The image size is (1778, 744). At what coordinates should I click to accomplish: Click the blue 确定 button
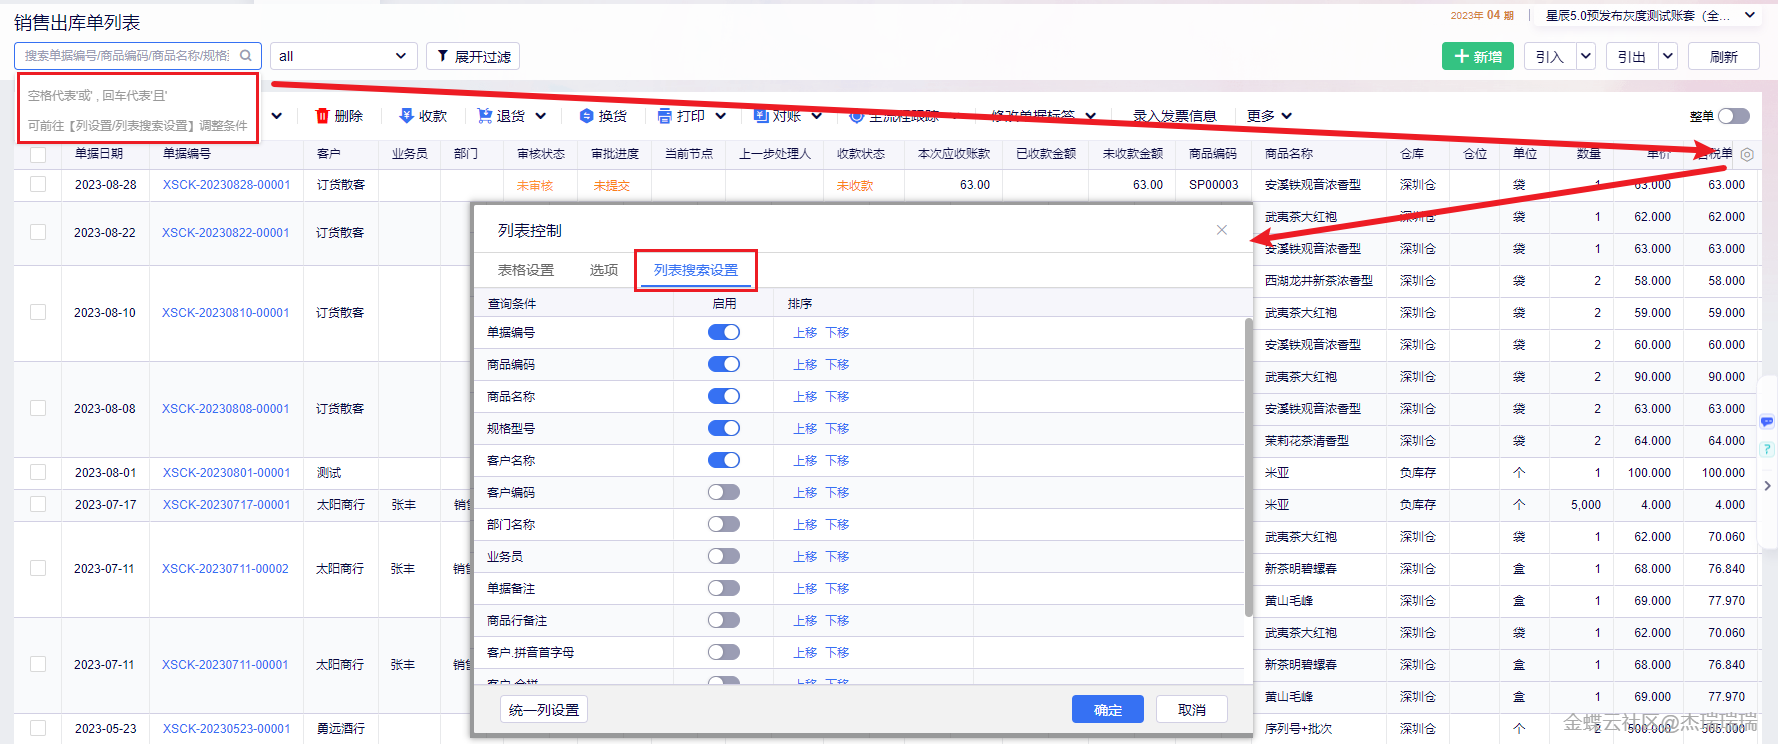(x=1108, y=709)
